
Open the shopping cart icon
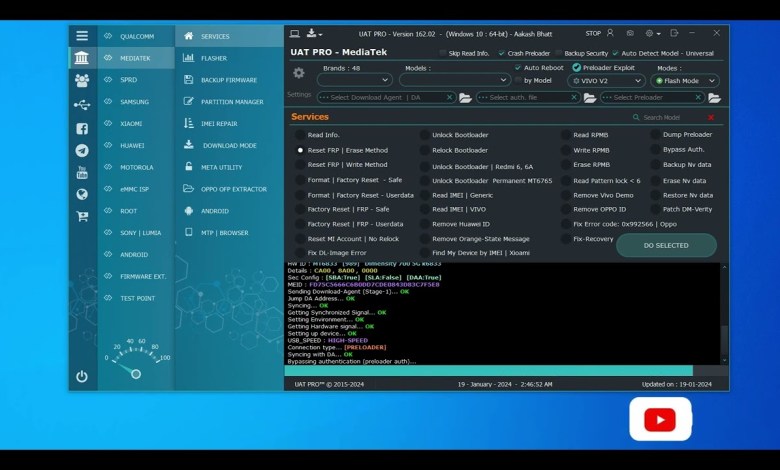82,215
